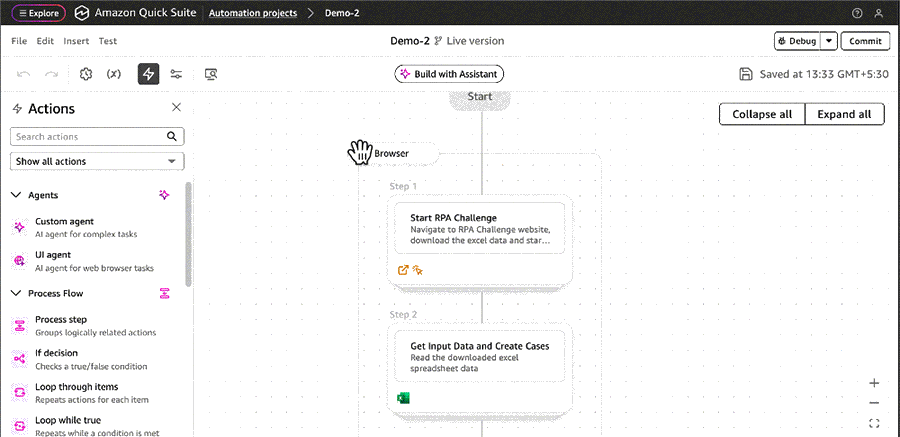Zoom out with the minus canvas control
This screenshot has width=900, height=437.
click(x=874, y=403)
